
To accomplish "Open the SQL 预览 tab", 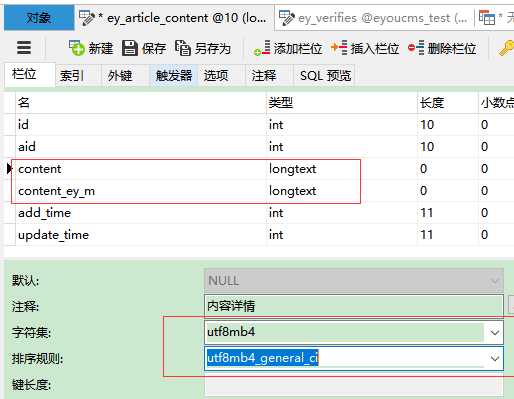I will click(324, 76).
